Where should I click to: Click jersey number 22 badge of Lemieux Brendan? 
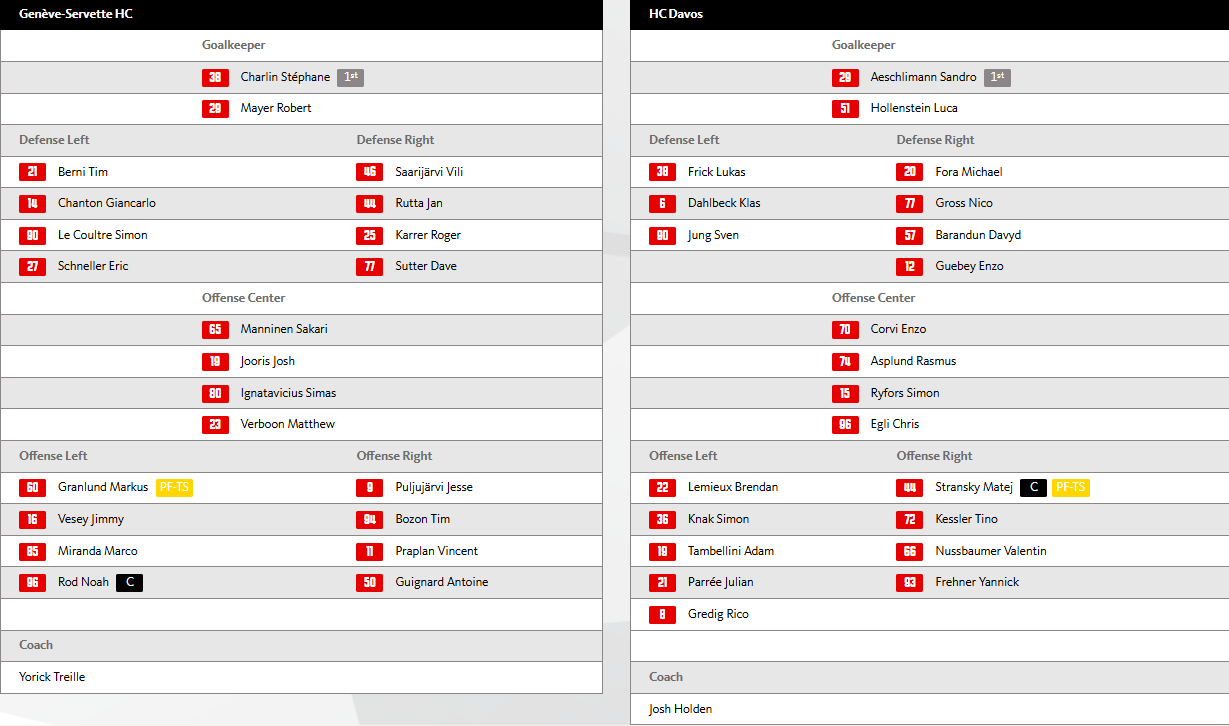click(662, 487)
